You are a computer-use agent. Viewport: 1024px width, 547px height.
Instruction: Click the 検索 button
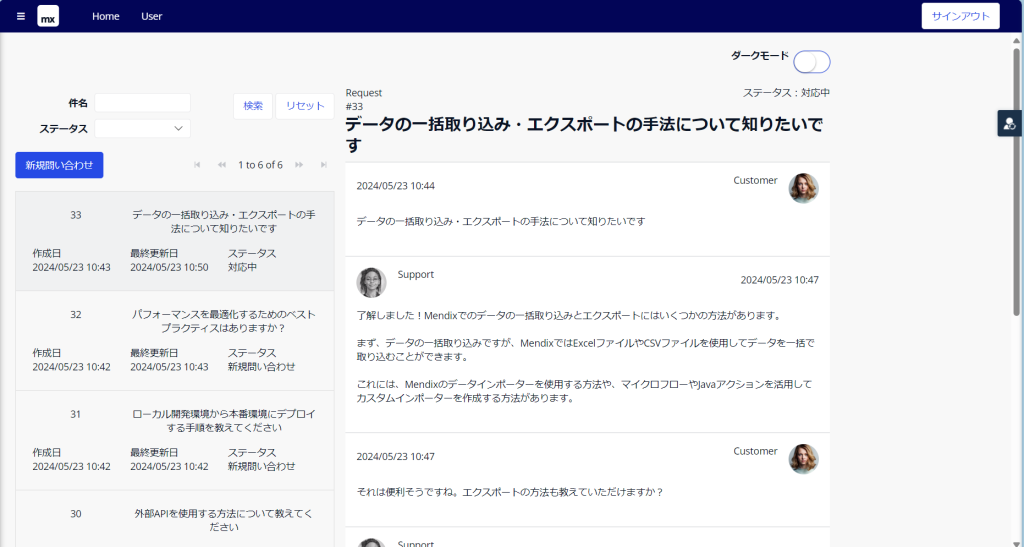(253, 106)
